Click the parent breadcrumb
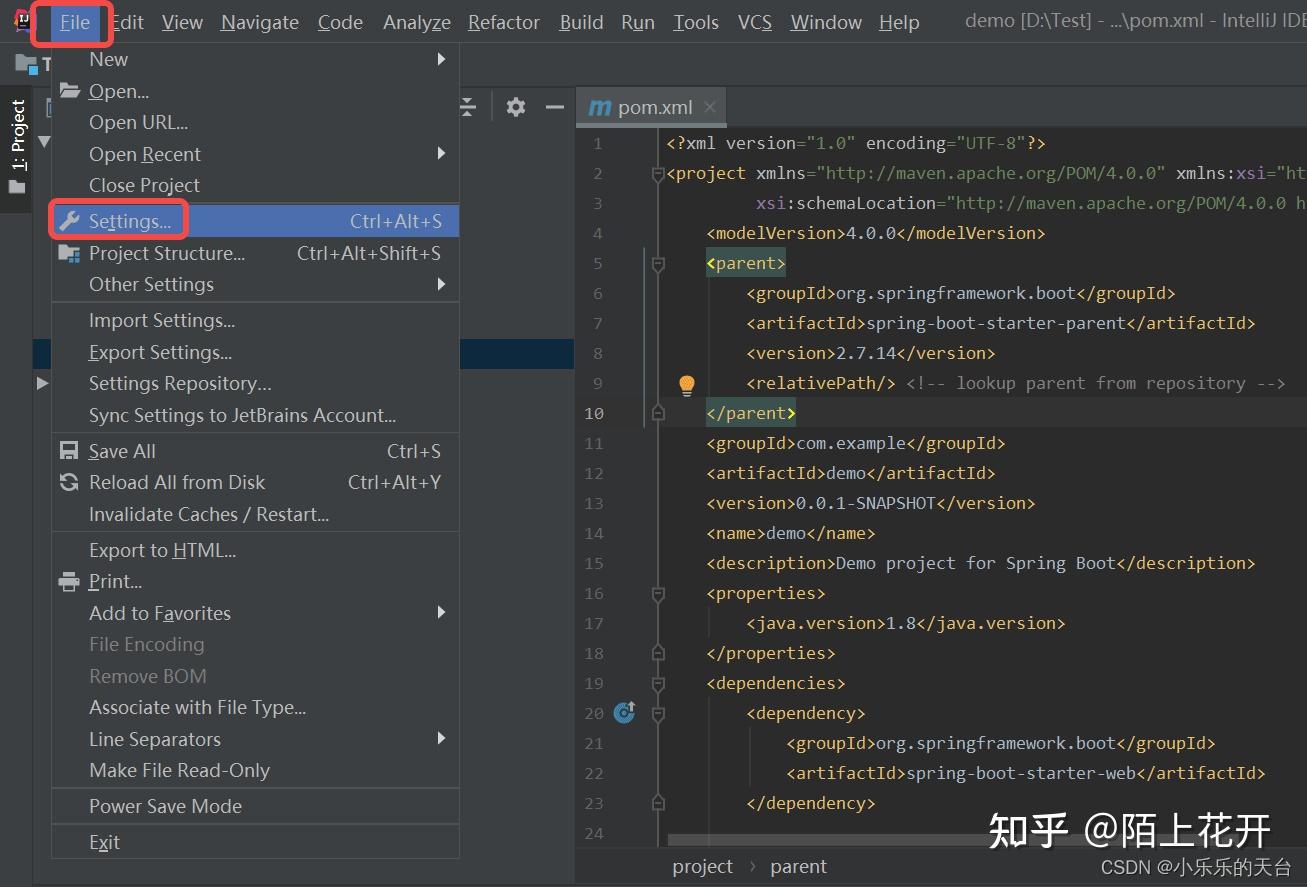Screen dimensions: 1307x887 coord(798,866)
